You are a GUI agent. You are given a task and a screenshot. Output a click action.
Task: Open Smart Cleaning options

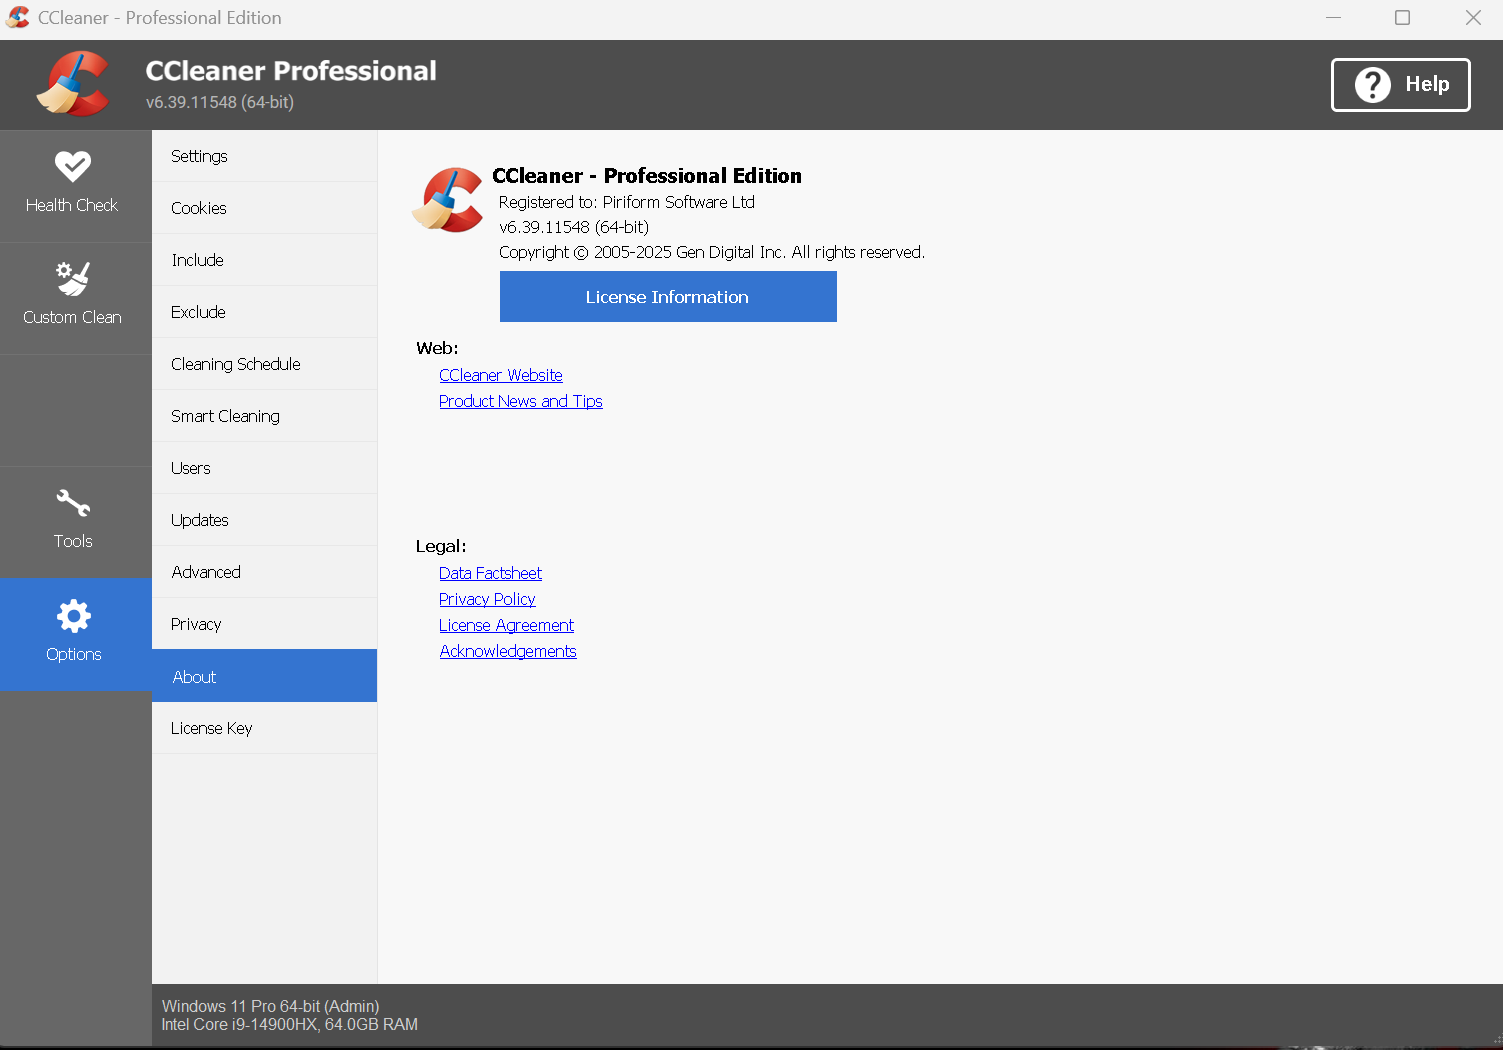(264, 416)
